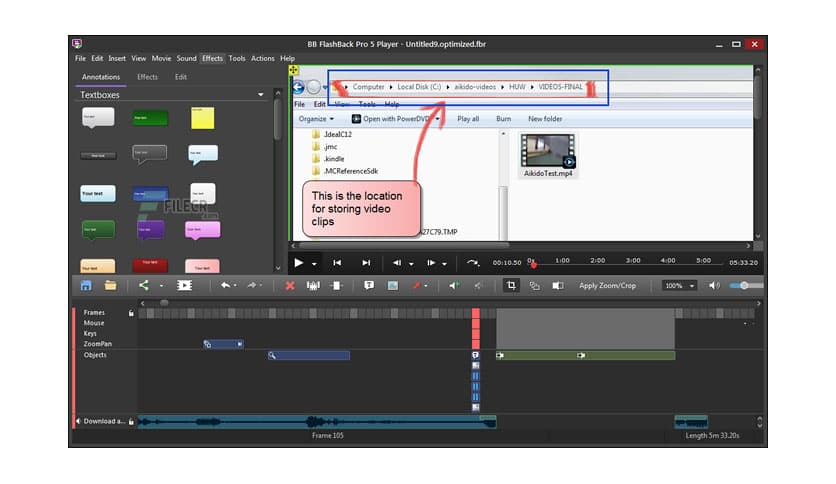Viewport: 836px width, 484px height.
Task: Open the 100% zoom level dropdown
Action: [x=680, y=286]
